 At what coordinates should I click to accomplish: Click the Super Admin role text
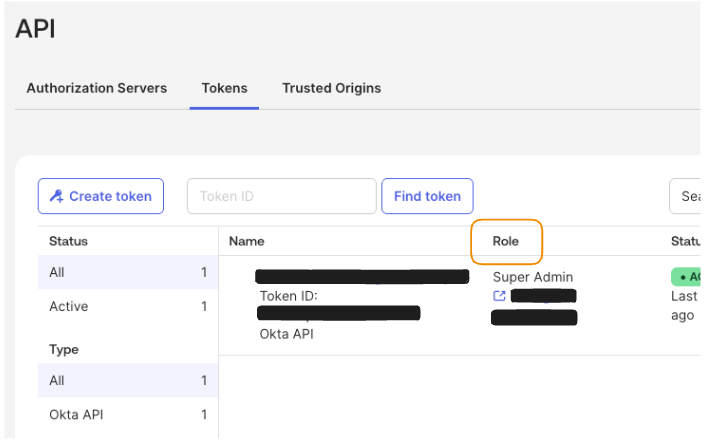tap(533, 277)
